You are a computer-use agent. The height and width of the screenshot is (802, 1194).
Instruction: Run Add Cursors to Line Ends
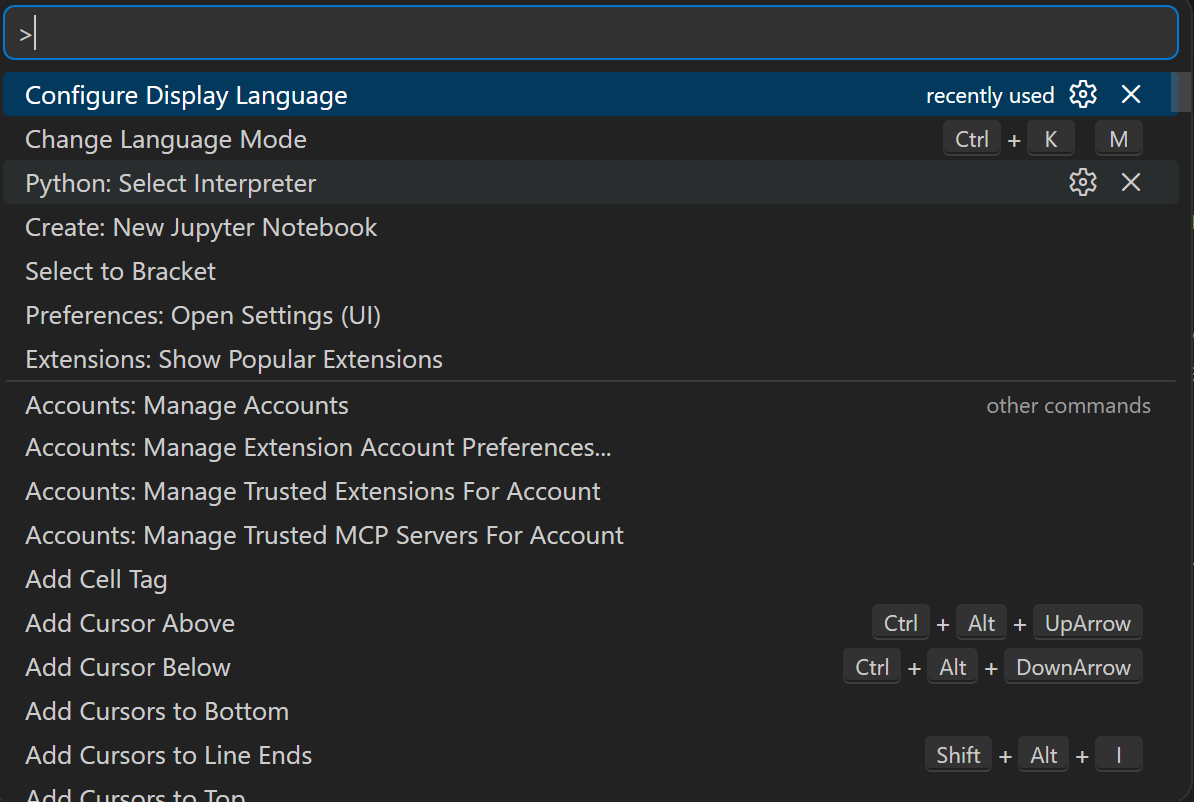[x=591, y=756]
